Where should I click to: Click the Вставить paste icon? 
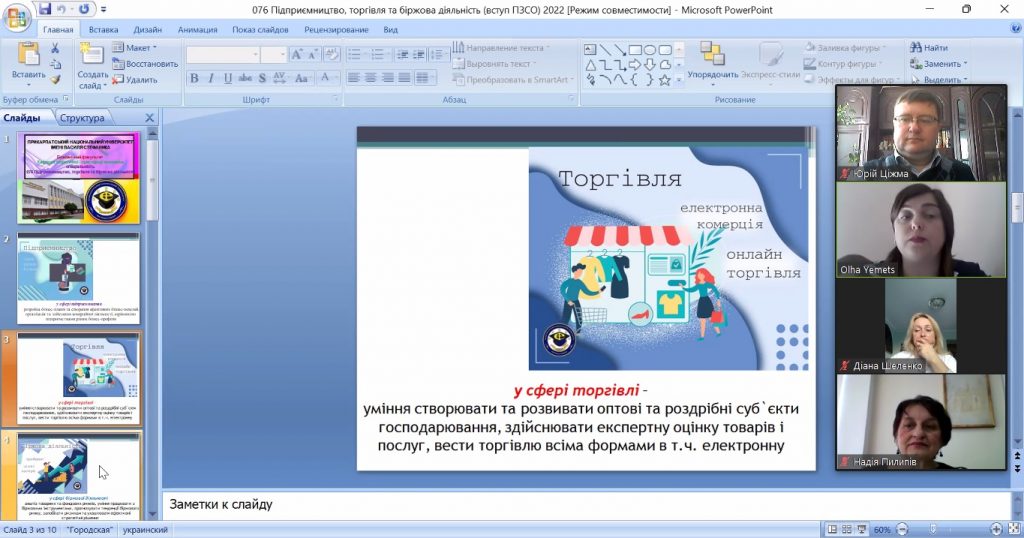[x=28, y=54]
